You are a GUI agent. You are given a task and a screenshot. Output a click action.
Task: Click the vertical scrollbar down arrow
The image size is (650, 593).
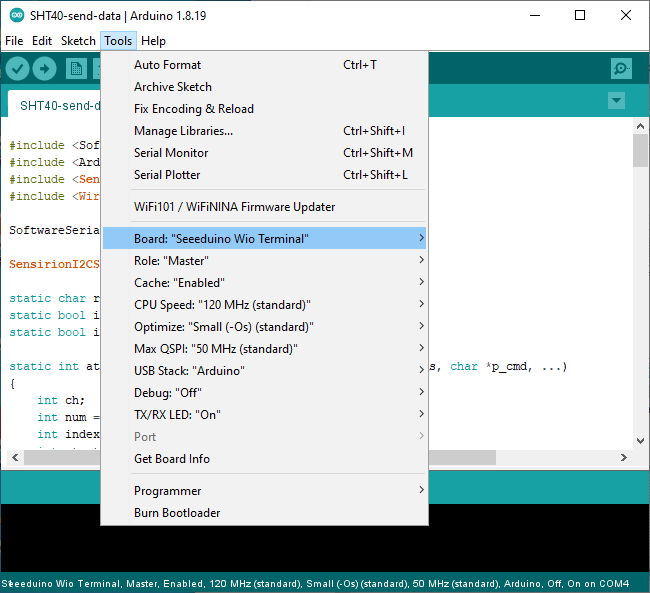(640, 440)
